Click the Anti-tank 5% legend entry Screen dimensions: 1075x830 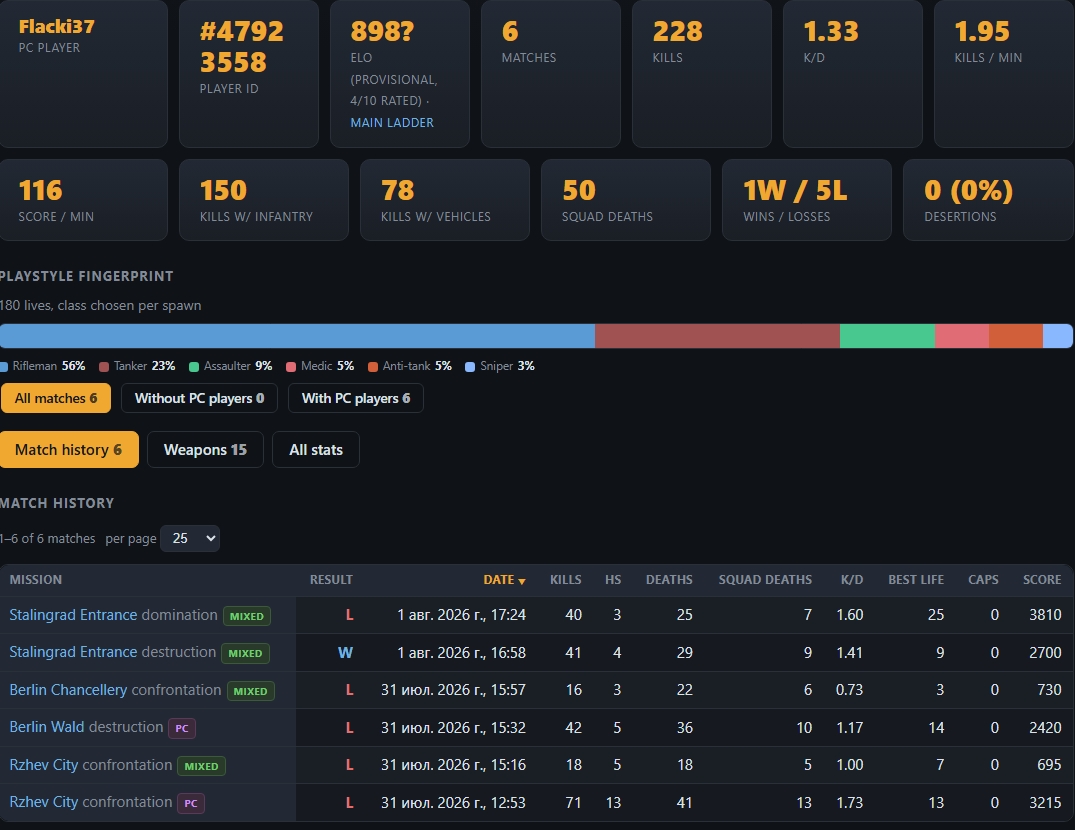410,366
